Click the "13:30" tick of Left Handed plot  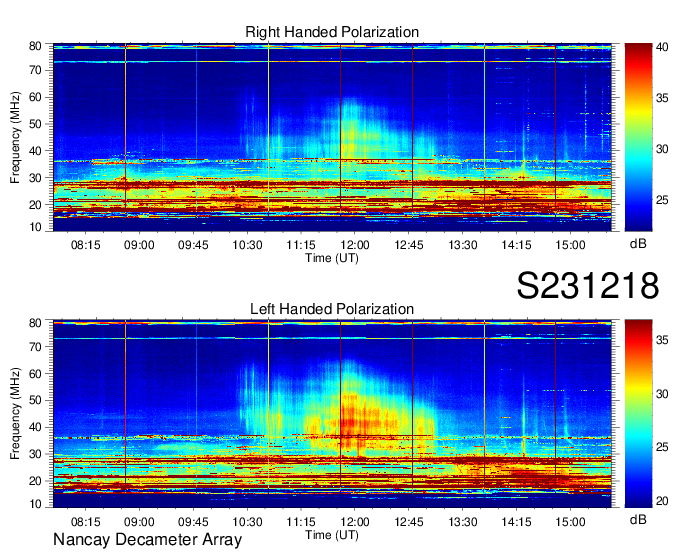point(463,522)
